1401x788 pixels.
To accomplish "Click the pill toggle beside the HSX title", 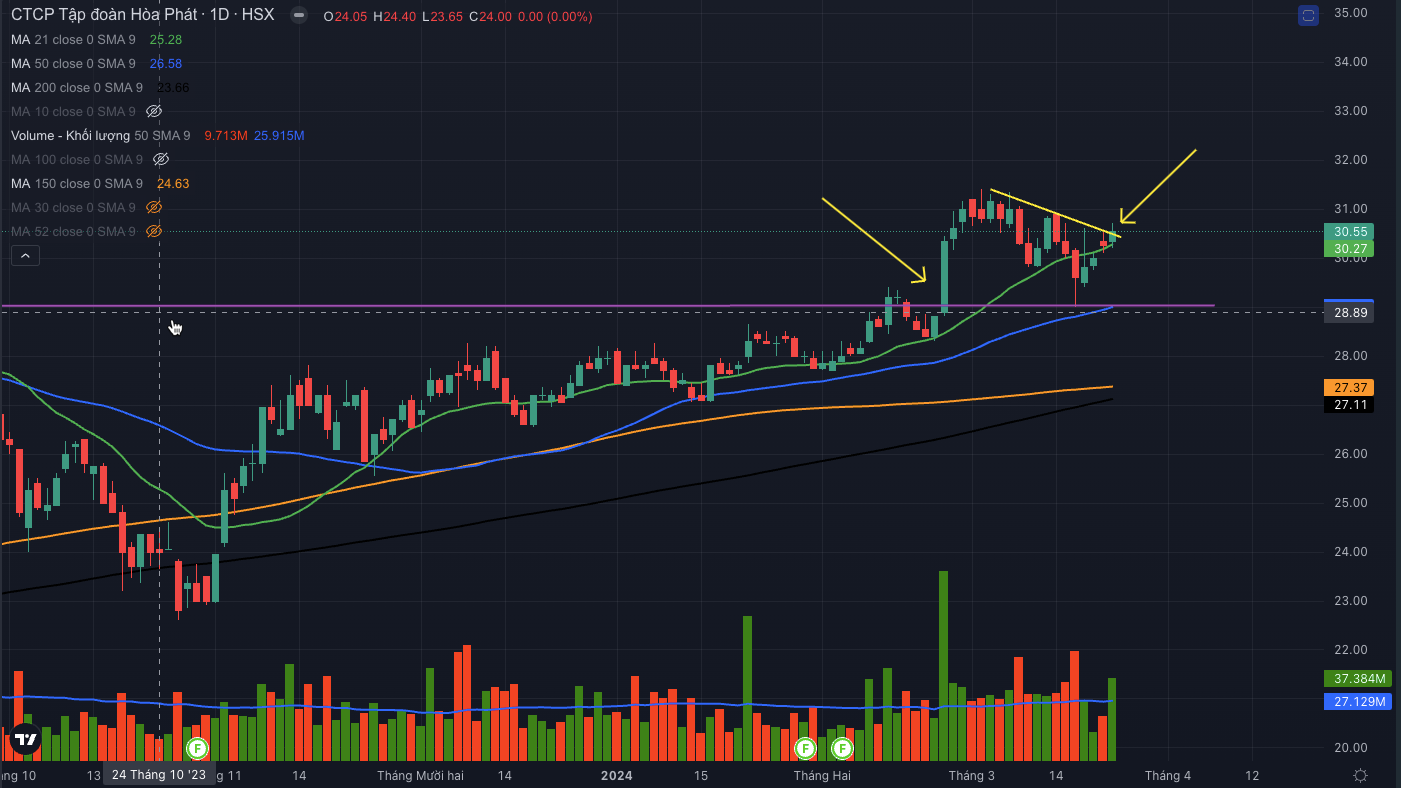I will [297, 16].
